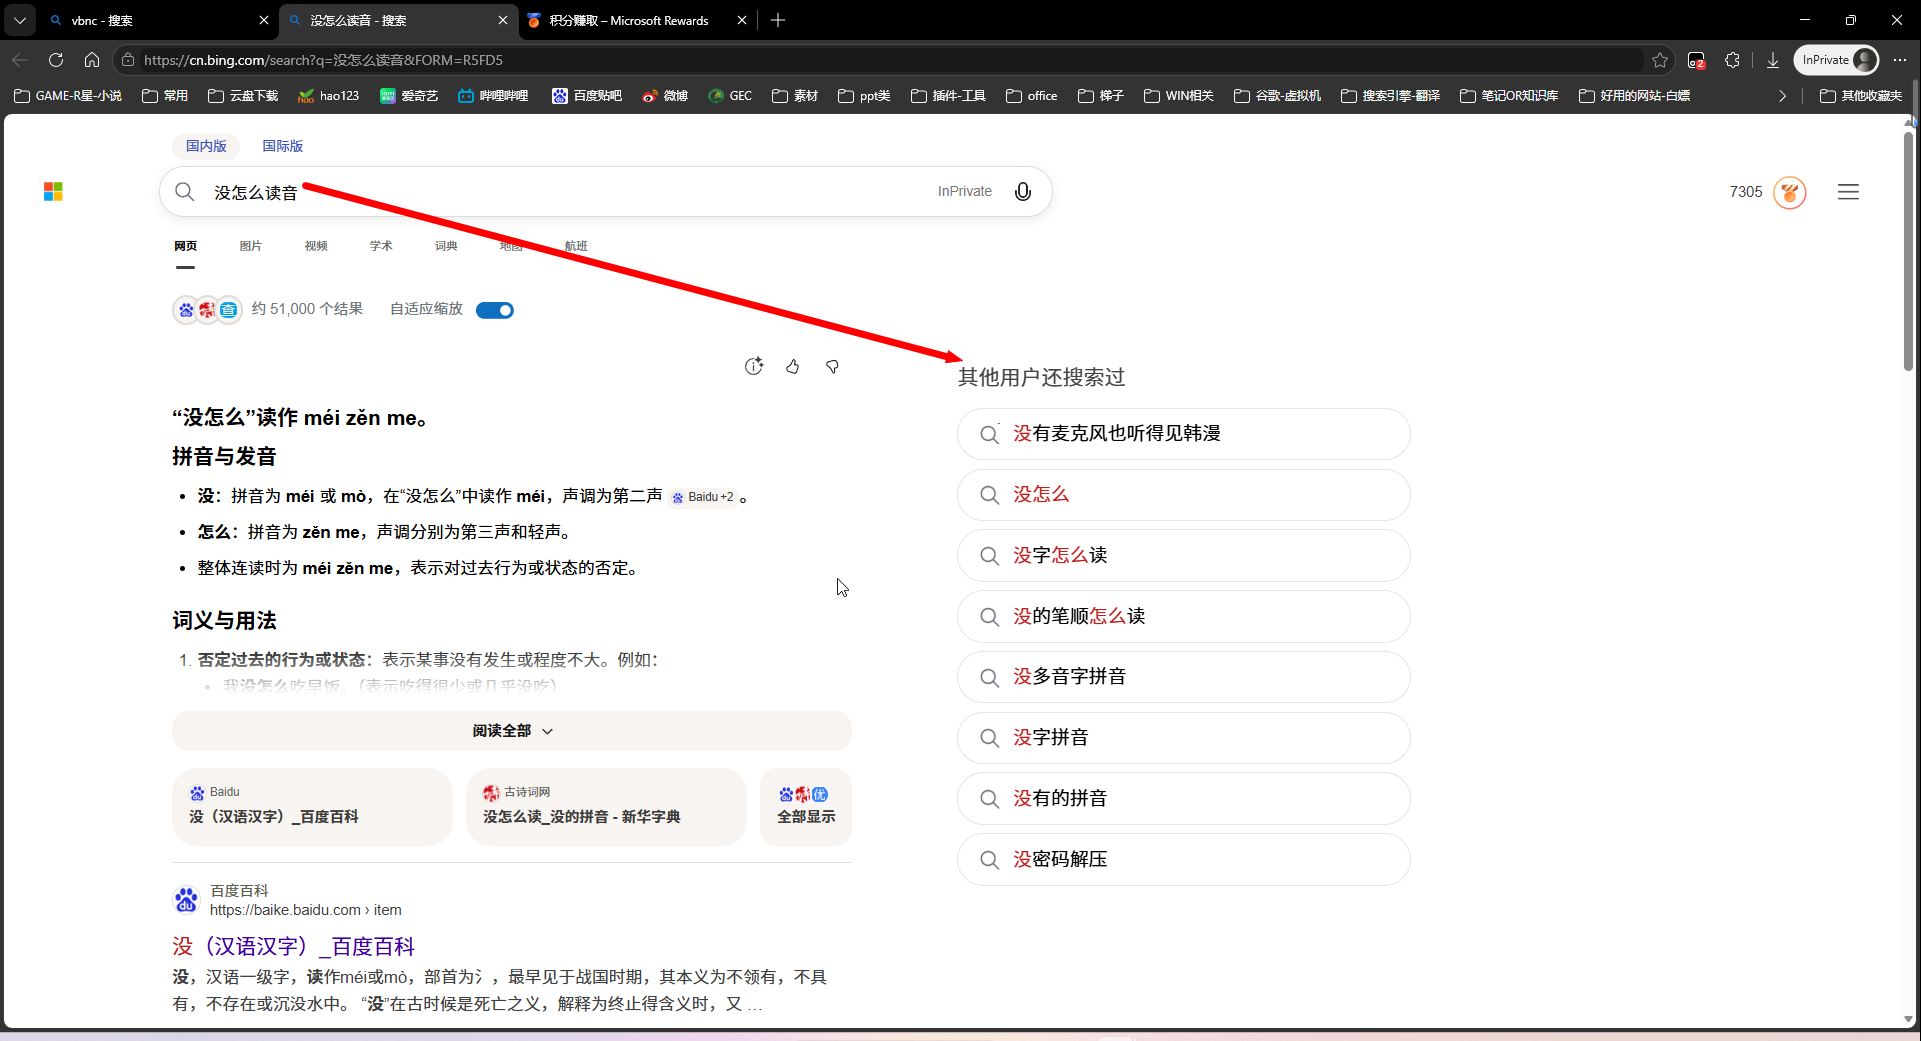Click the page vertical scrollbar

pos(1909,250)
